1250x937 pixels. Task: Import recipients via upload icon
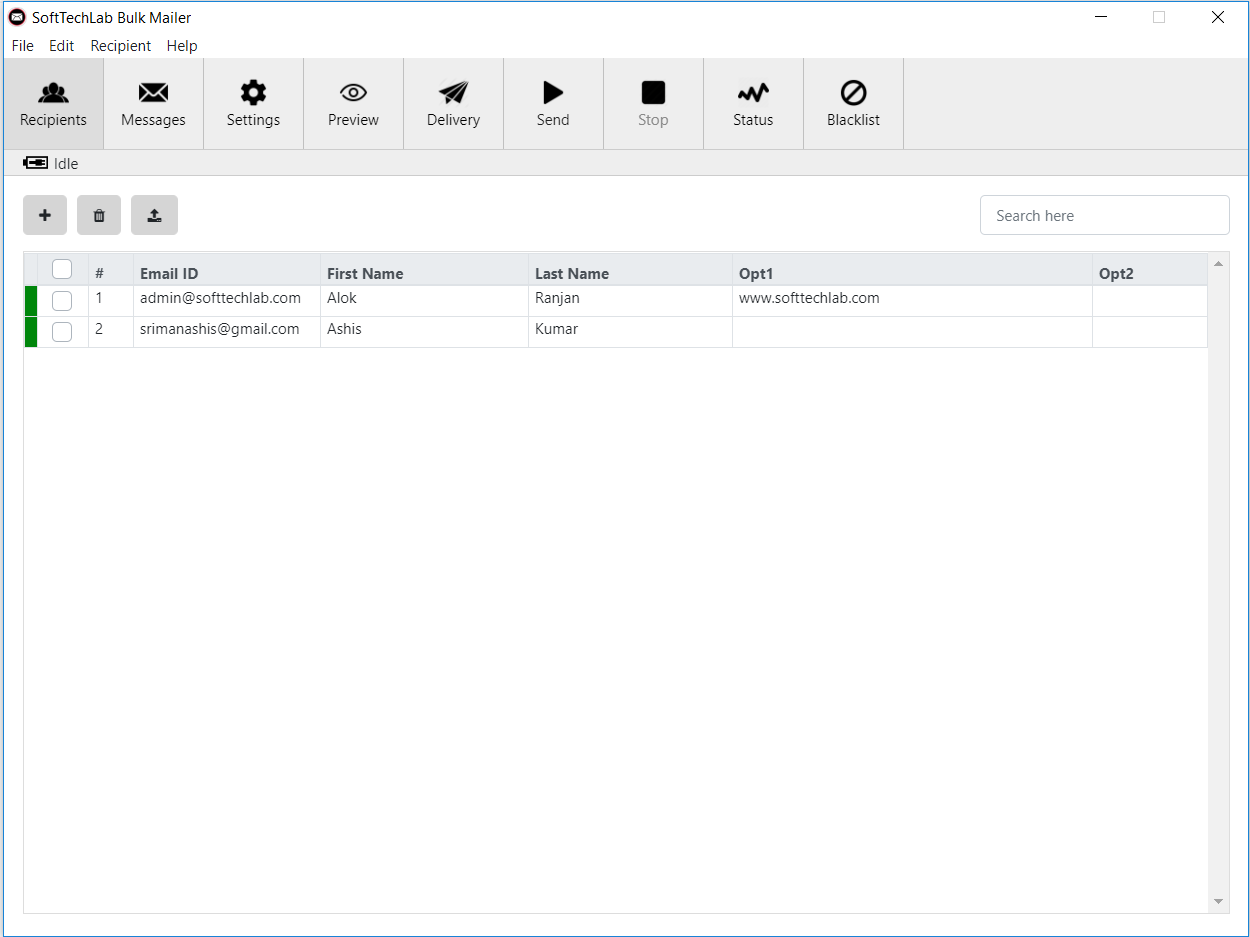coord(154,215)
